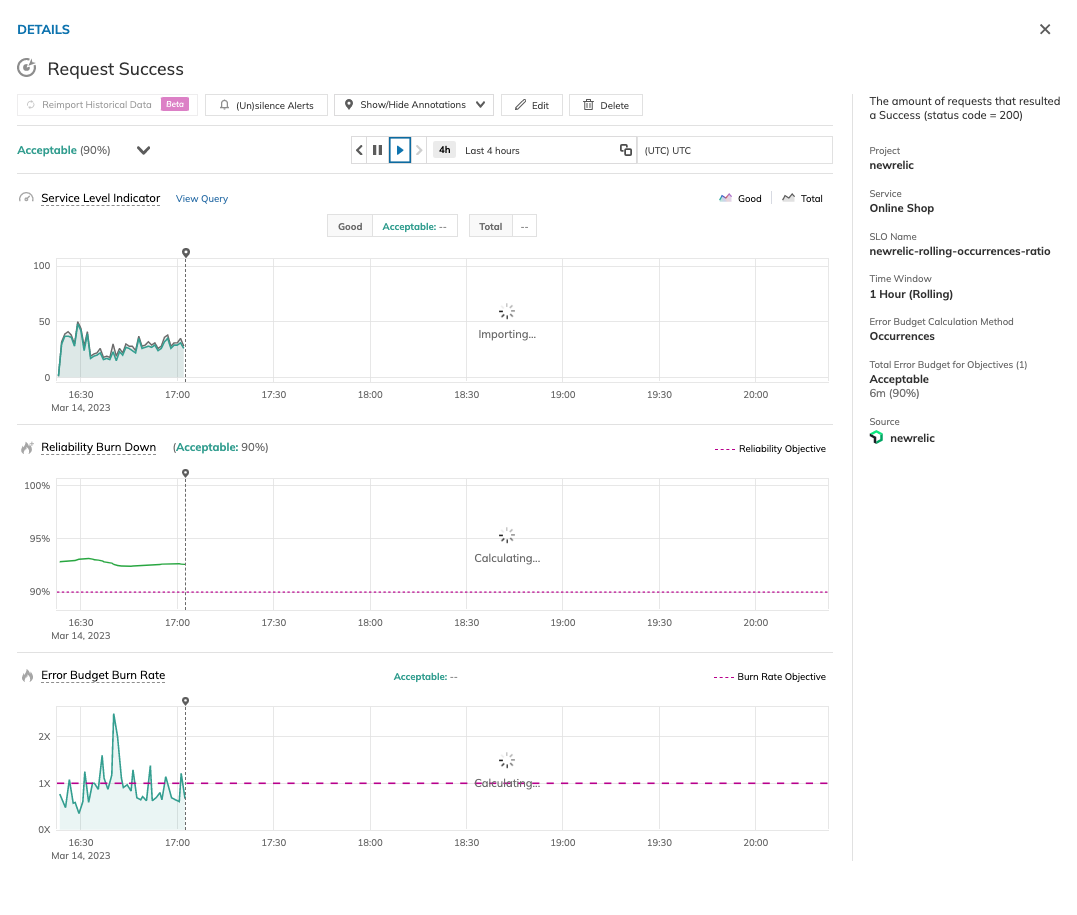Click the Service Level Indicator gauge icon
The width and height of the screenshot is (1077, 915).
27,198
